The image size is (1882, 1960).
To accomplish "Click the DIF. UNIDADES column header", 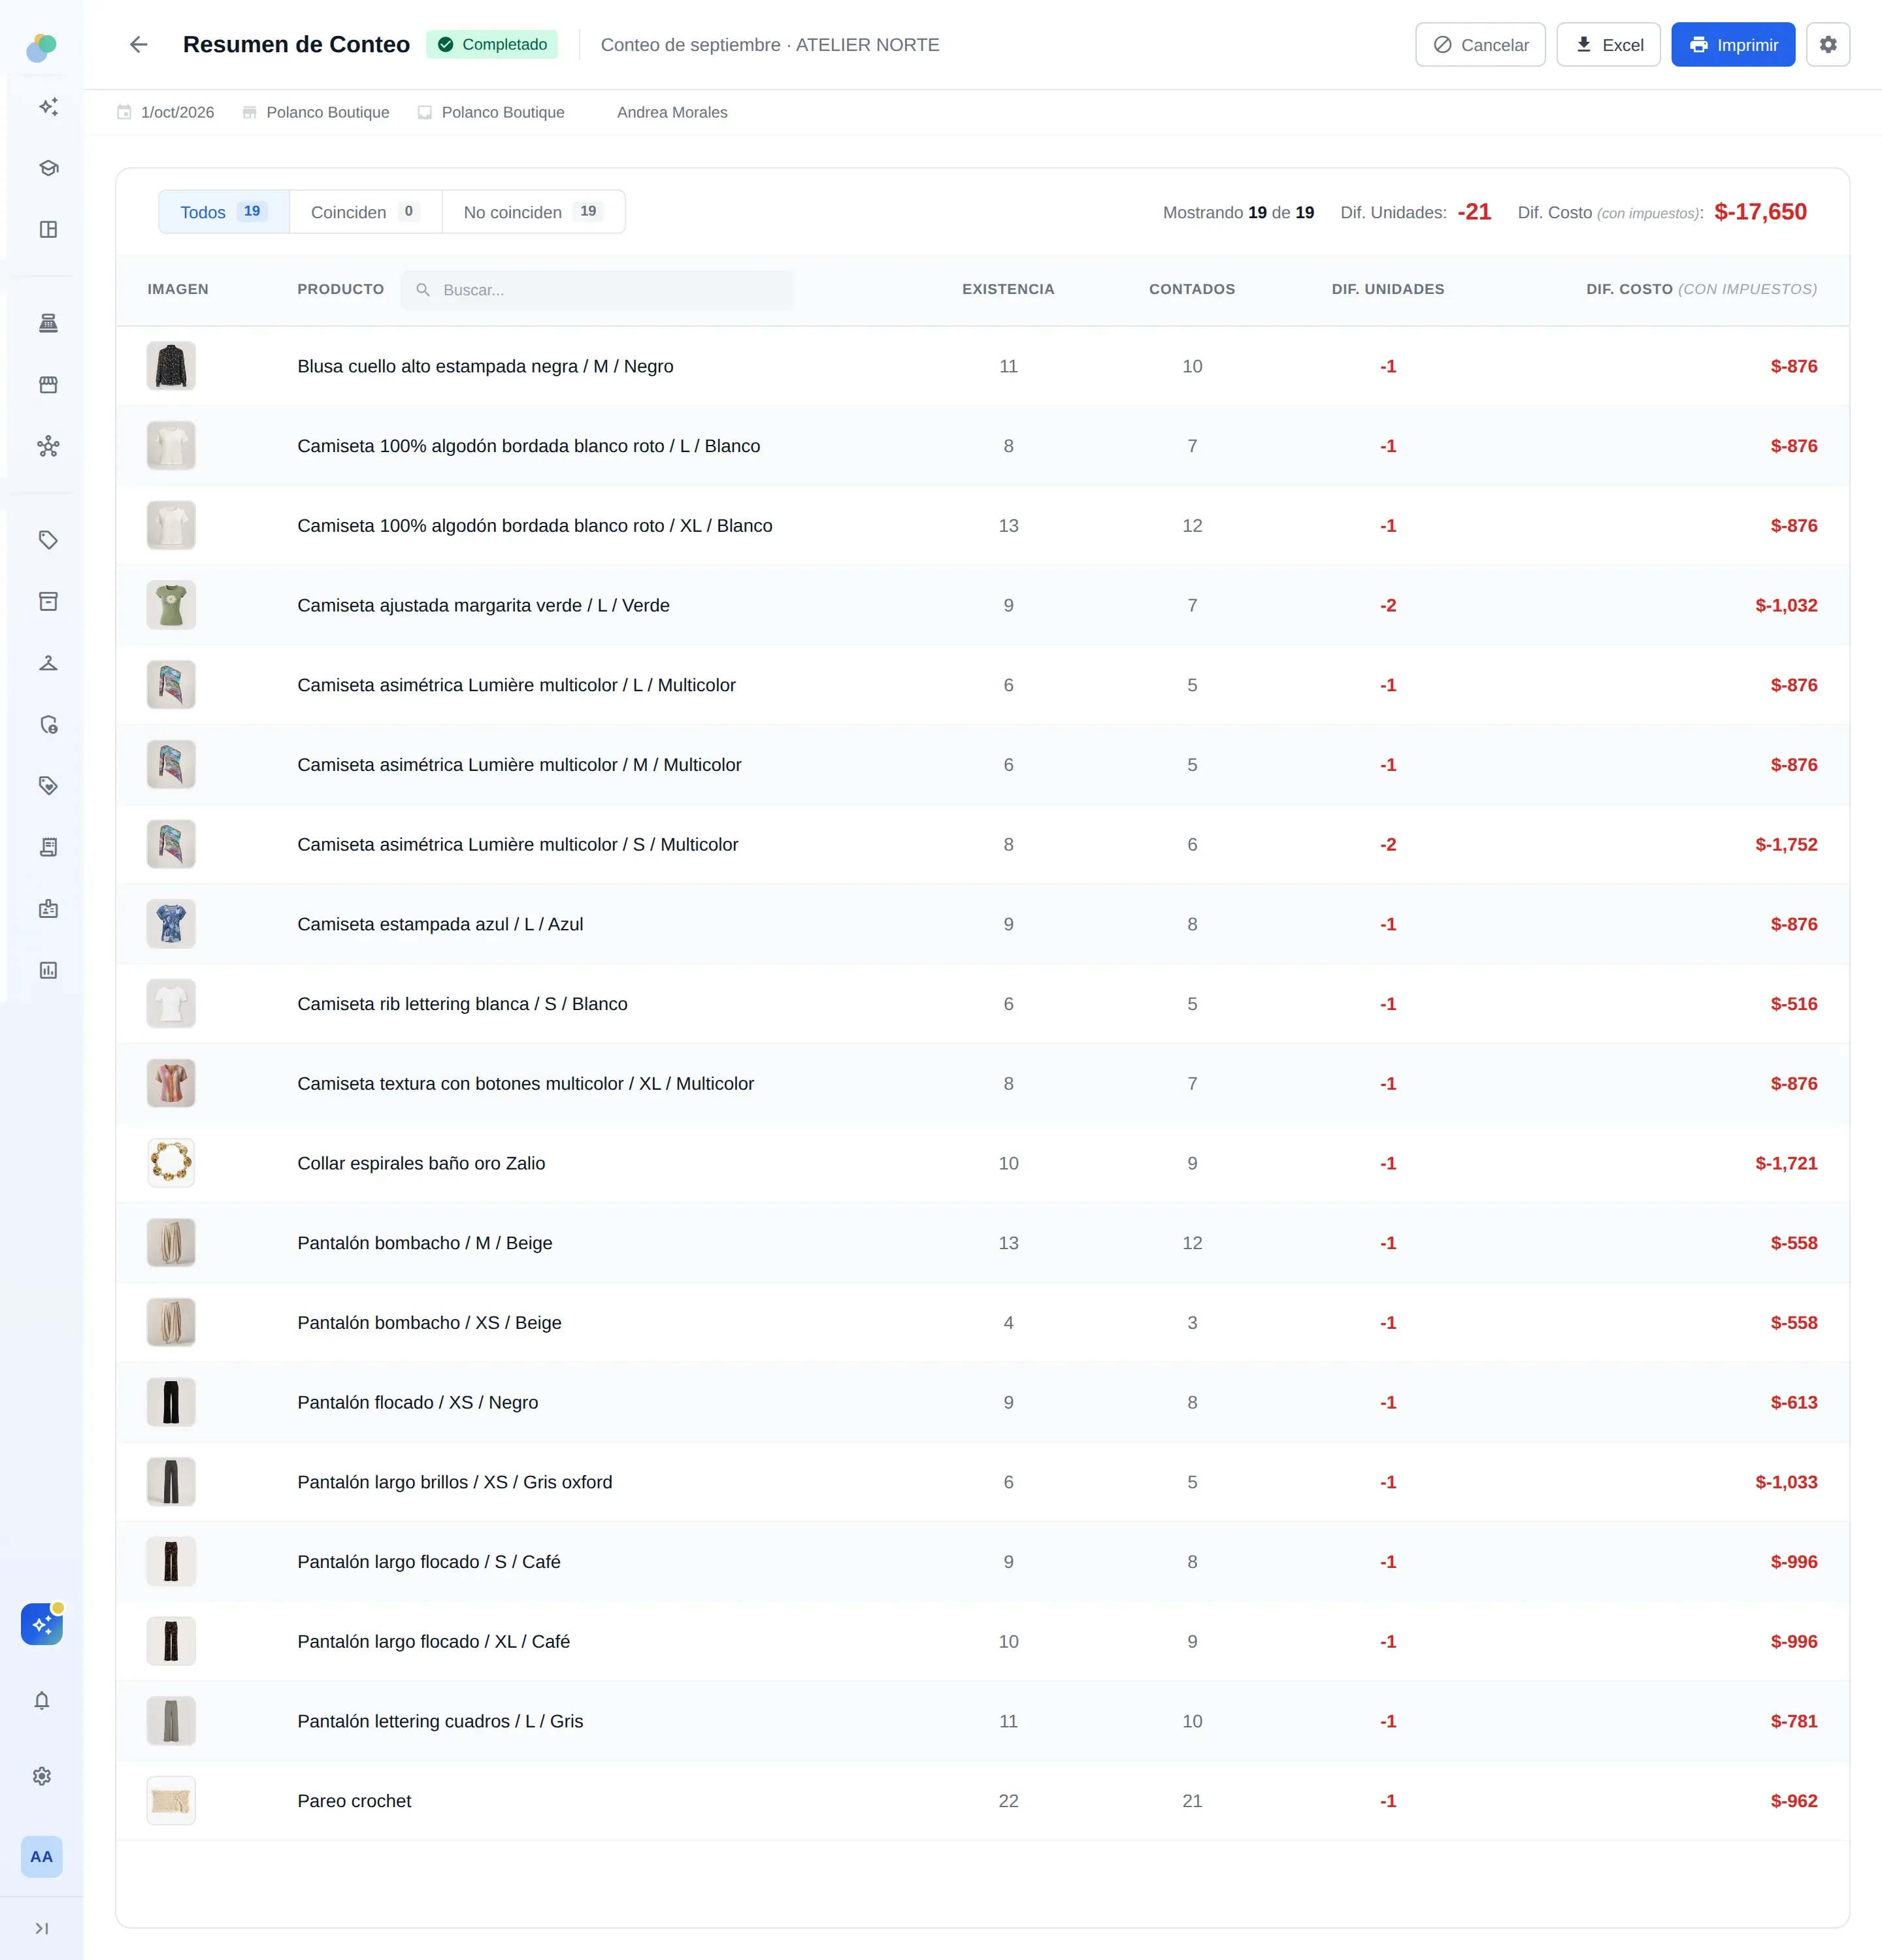I will pyautogui.click(x=1388, y=289).
